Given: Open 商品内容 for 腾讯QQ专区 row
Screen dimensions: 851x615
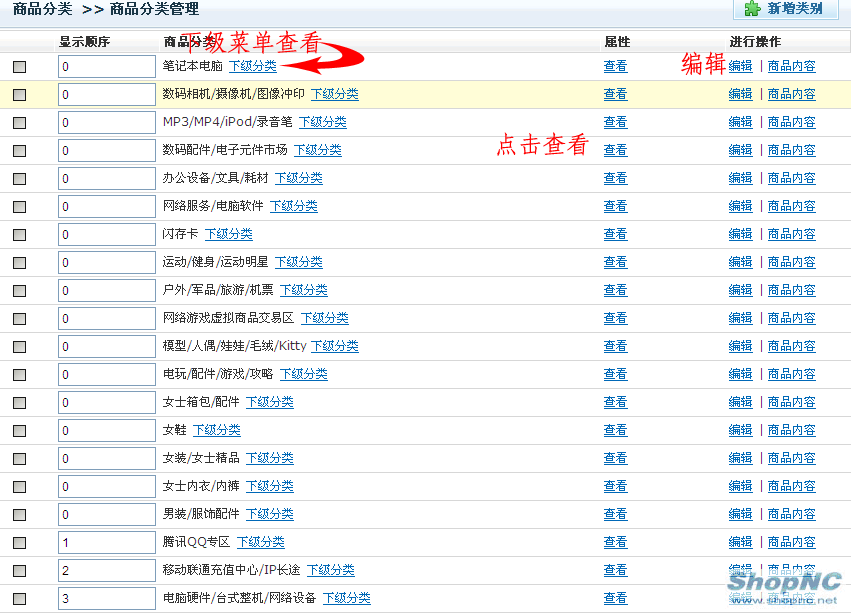Looking at the screenshot, I should pyautogui.click(x=792, y=542).
